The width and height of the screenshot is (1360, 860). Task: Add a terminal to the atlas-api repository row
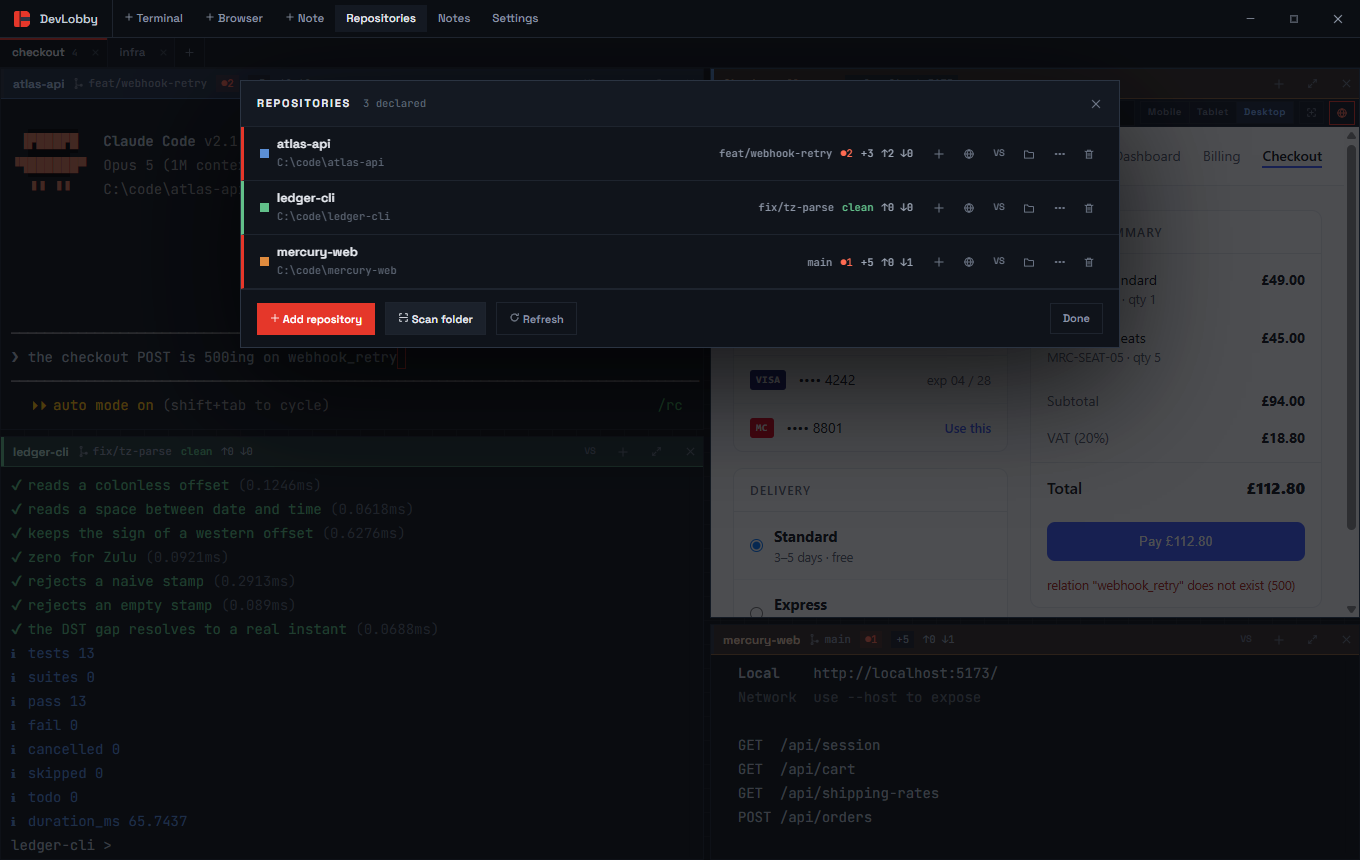click(939, 154)
